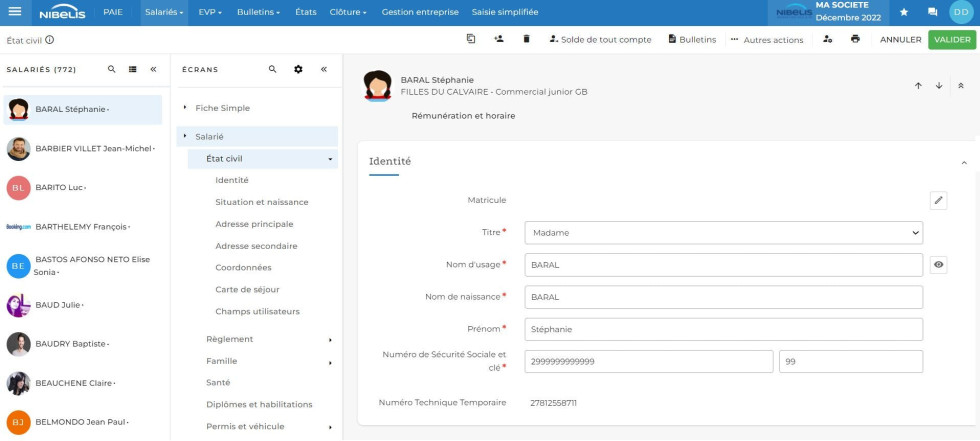This screenshot has width=980, height=441.
Task: Open the Titre dropdown
Action: 722,233
